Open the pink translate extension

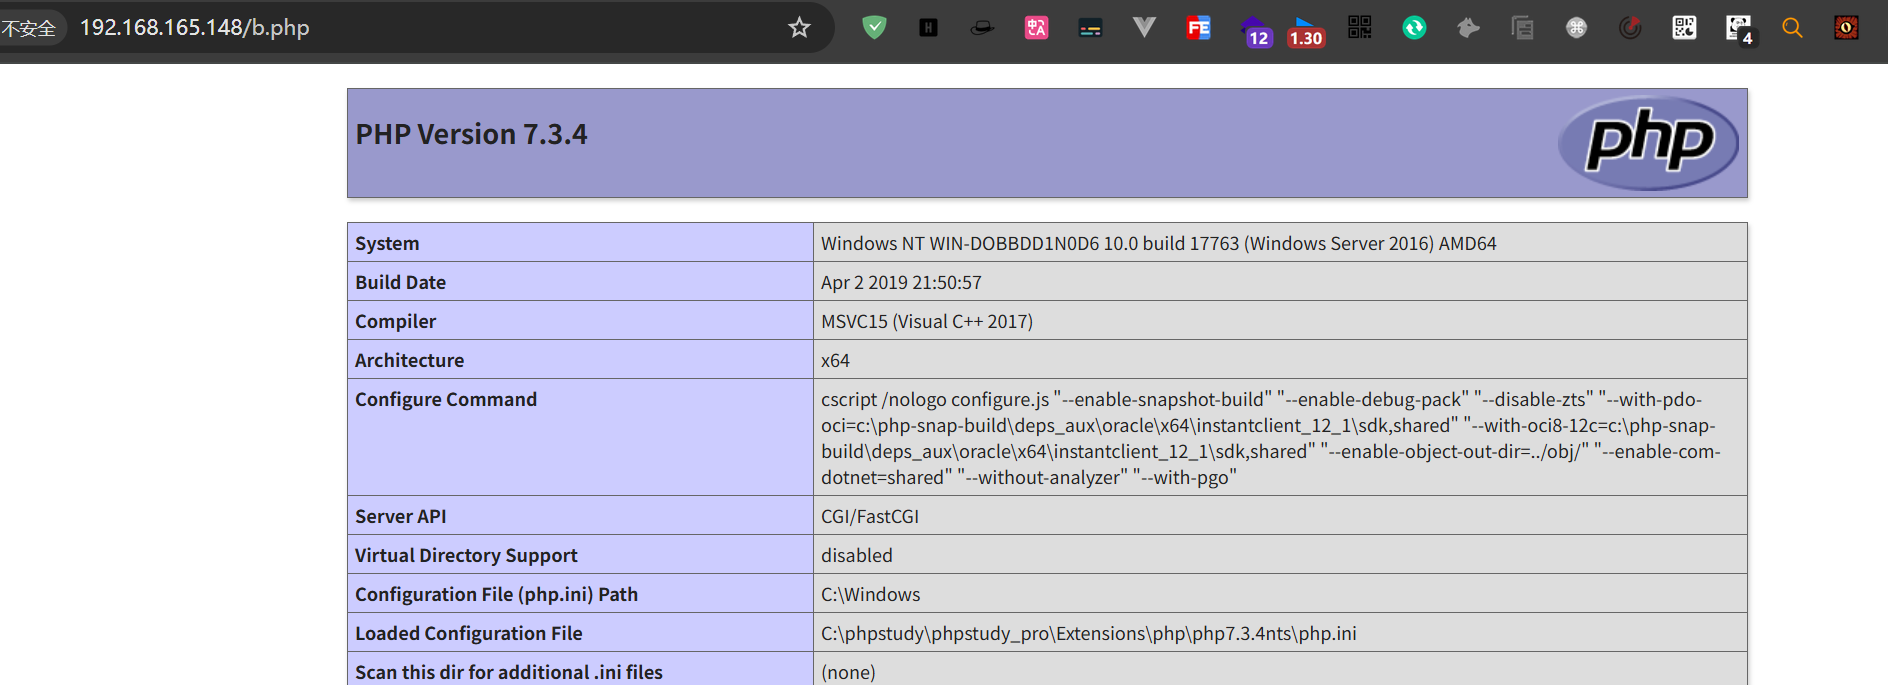tap(1036, 28)
